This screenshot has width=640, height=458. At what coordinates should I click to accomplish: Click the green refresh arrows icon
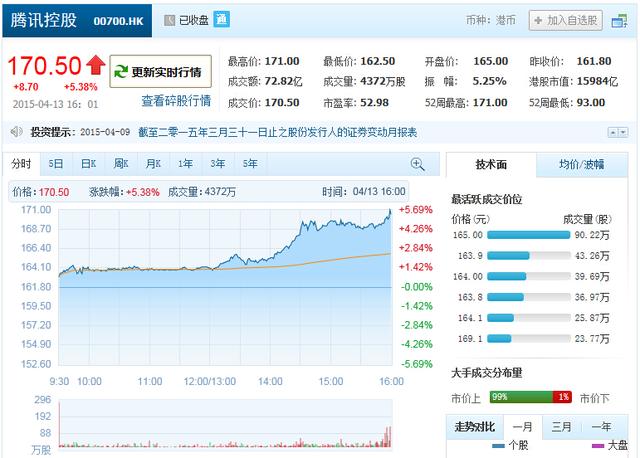(x=121, y=72)
